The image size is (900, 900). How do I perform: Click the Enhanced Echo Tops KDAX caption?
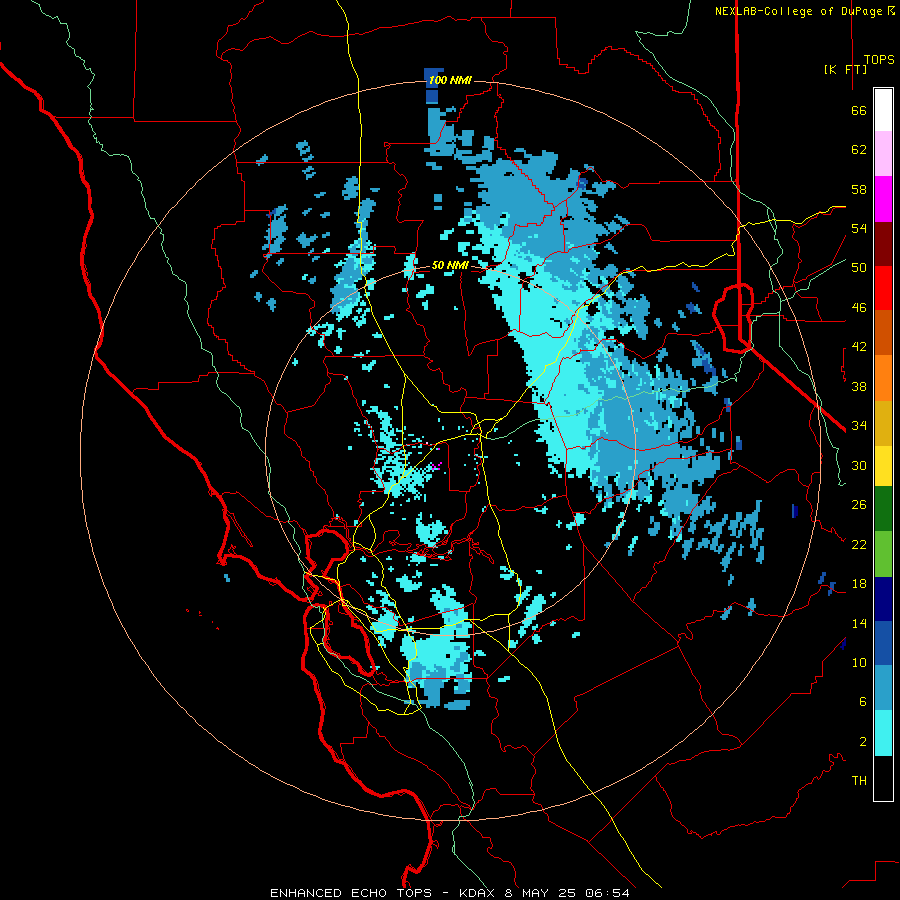tap(449, 893)
